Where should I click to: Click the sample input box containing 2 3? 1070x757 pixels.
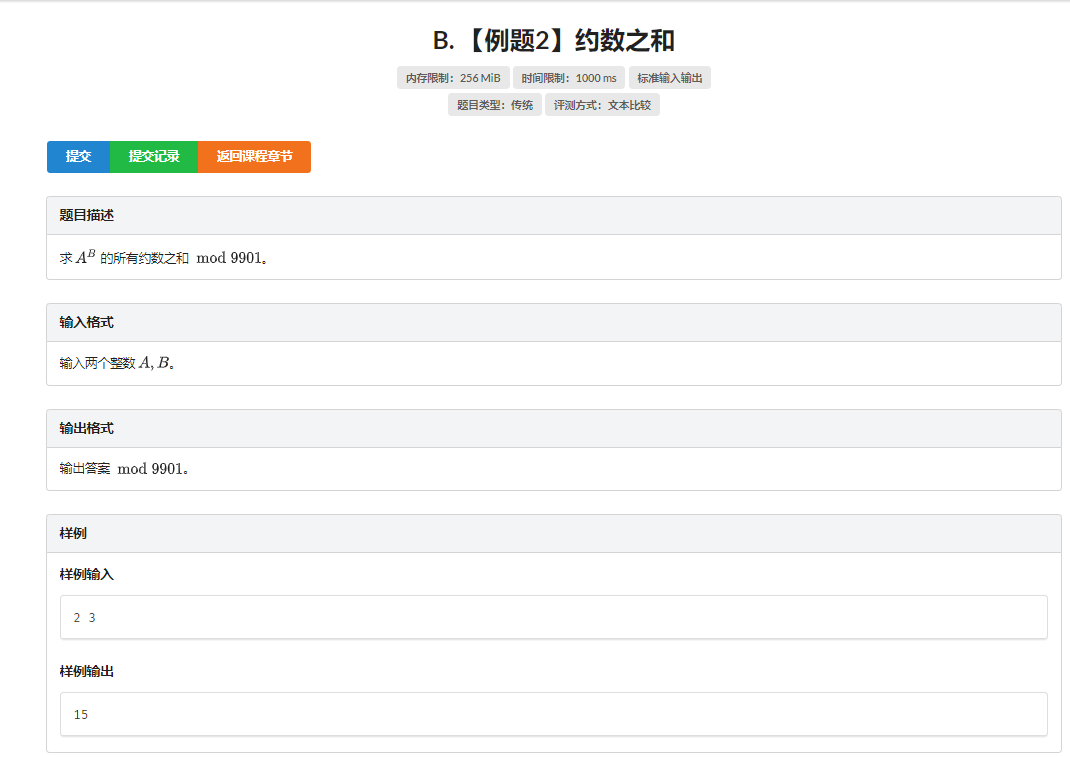(553, 617)
